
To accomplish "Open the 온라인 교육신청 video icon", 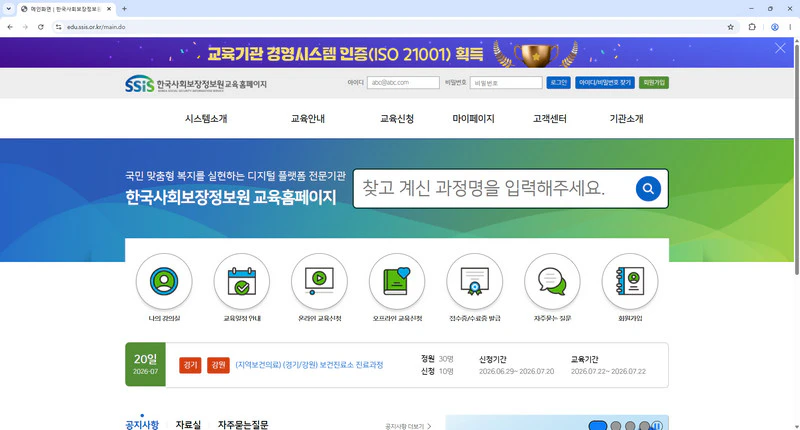I will point(319,282).
